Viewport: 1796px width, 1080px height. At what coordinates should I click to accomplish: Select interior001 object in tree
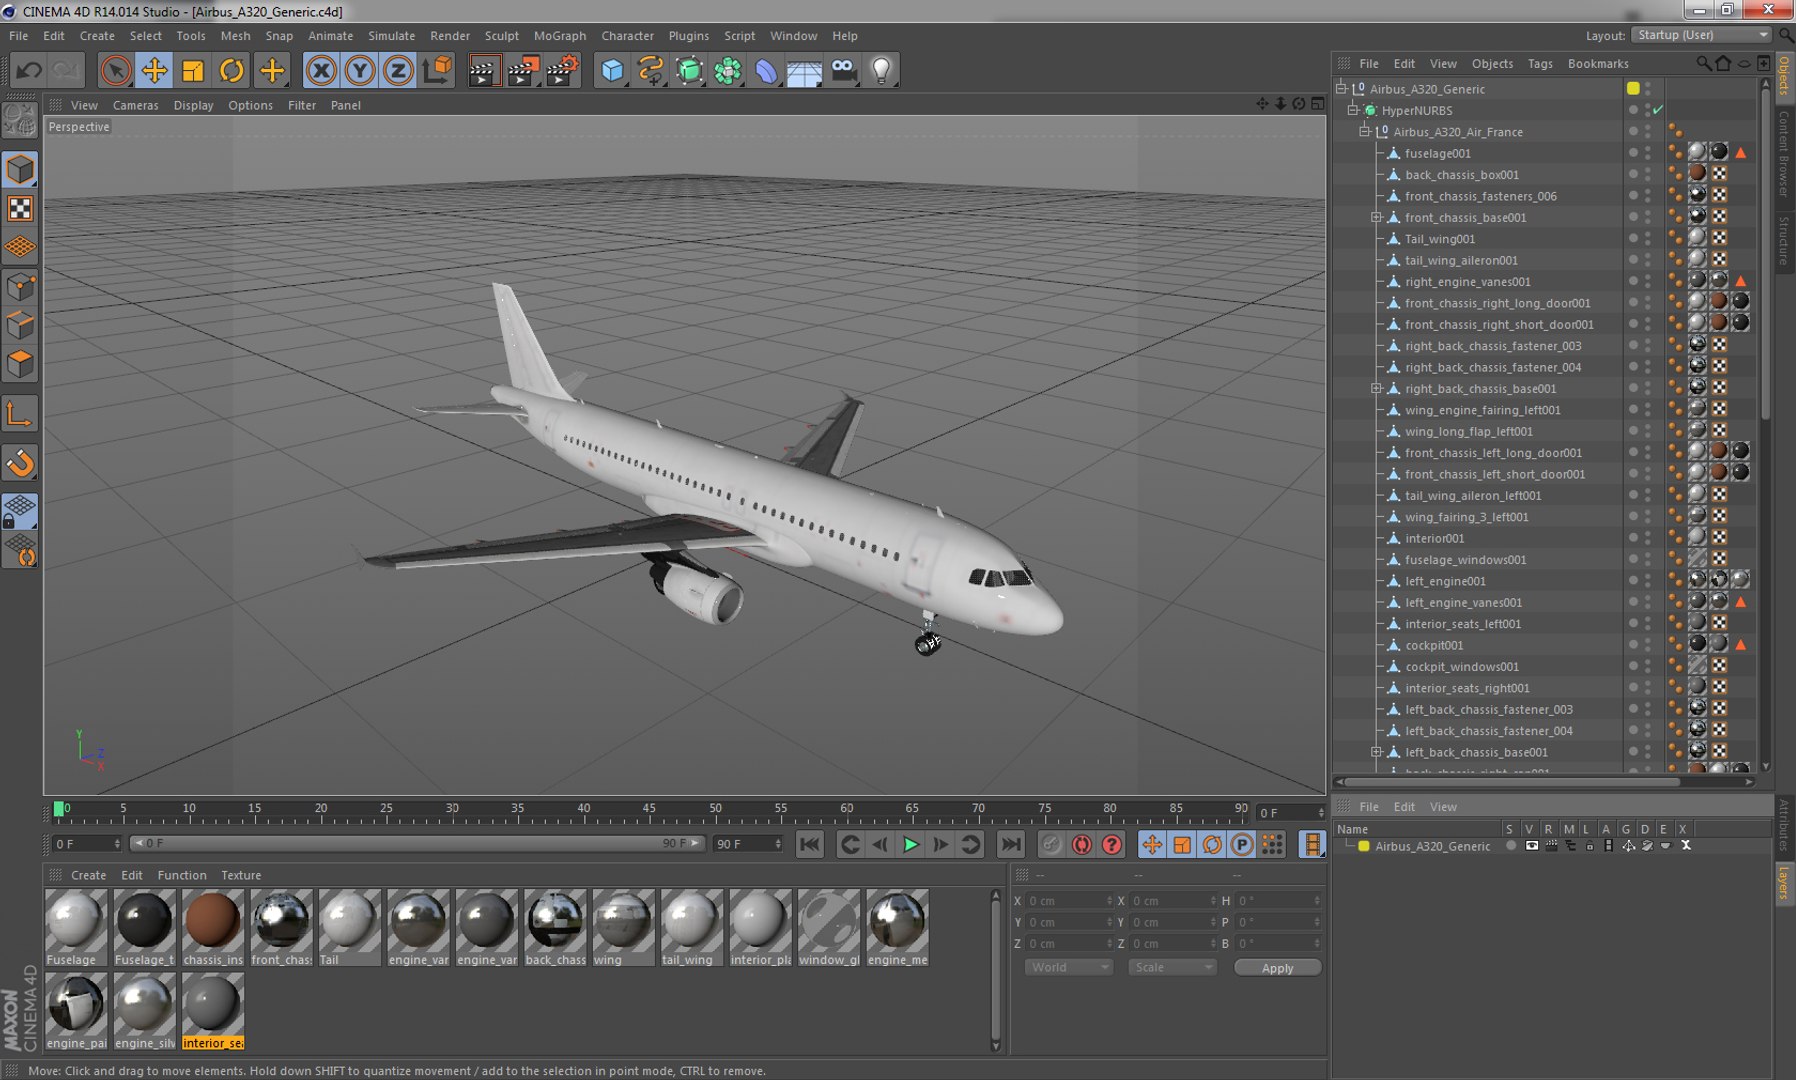click(x=1434, y=538)
